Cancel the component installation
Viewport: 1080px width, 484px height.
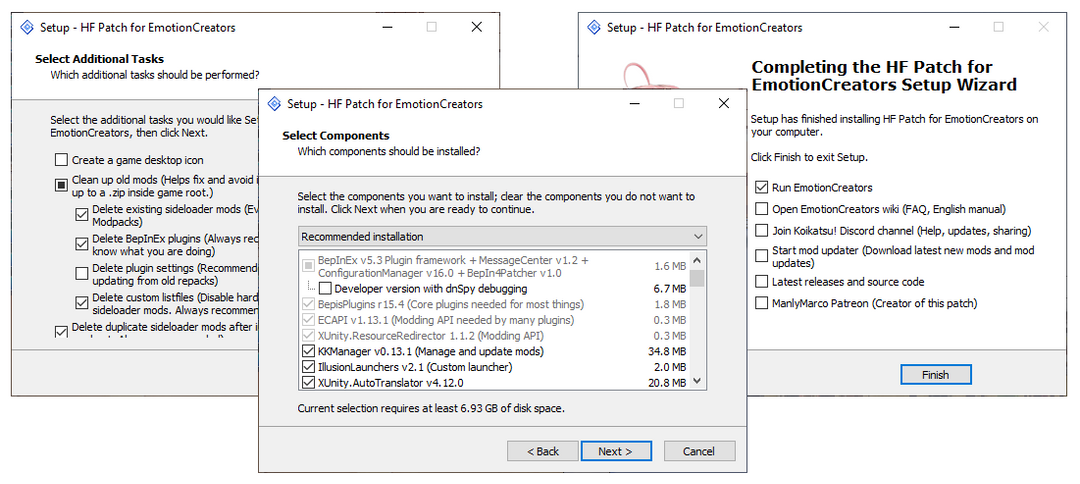[699, 451]
